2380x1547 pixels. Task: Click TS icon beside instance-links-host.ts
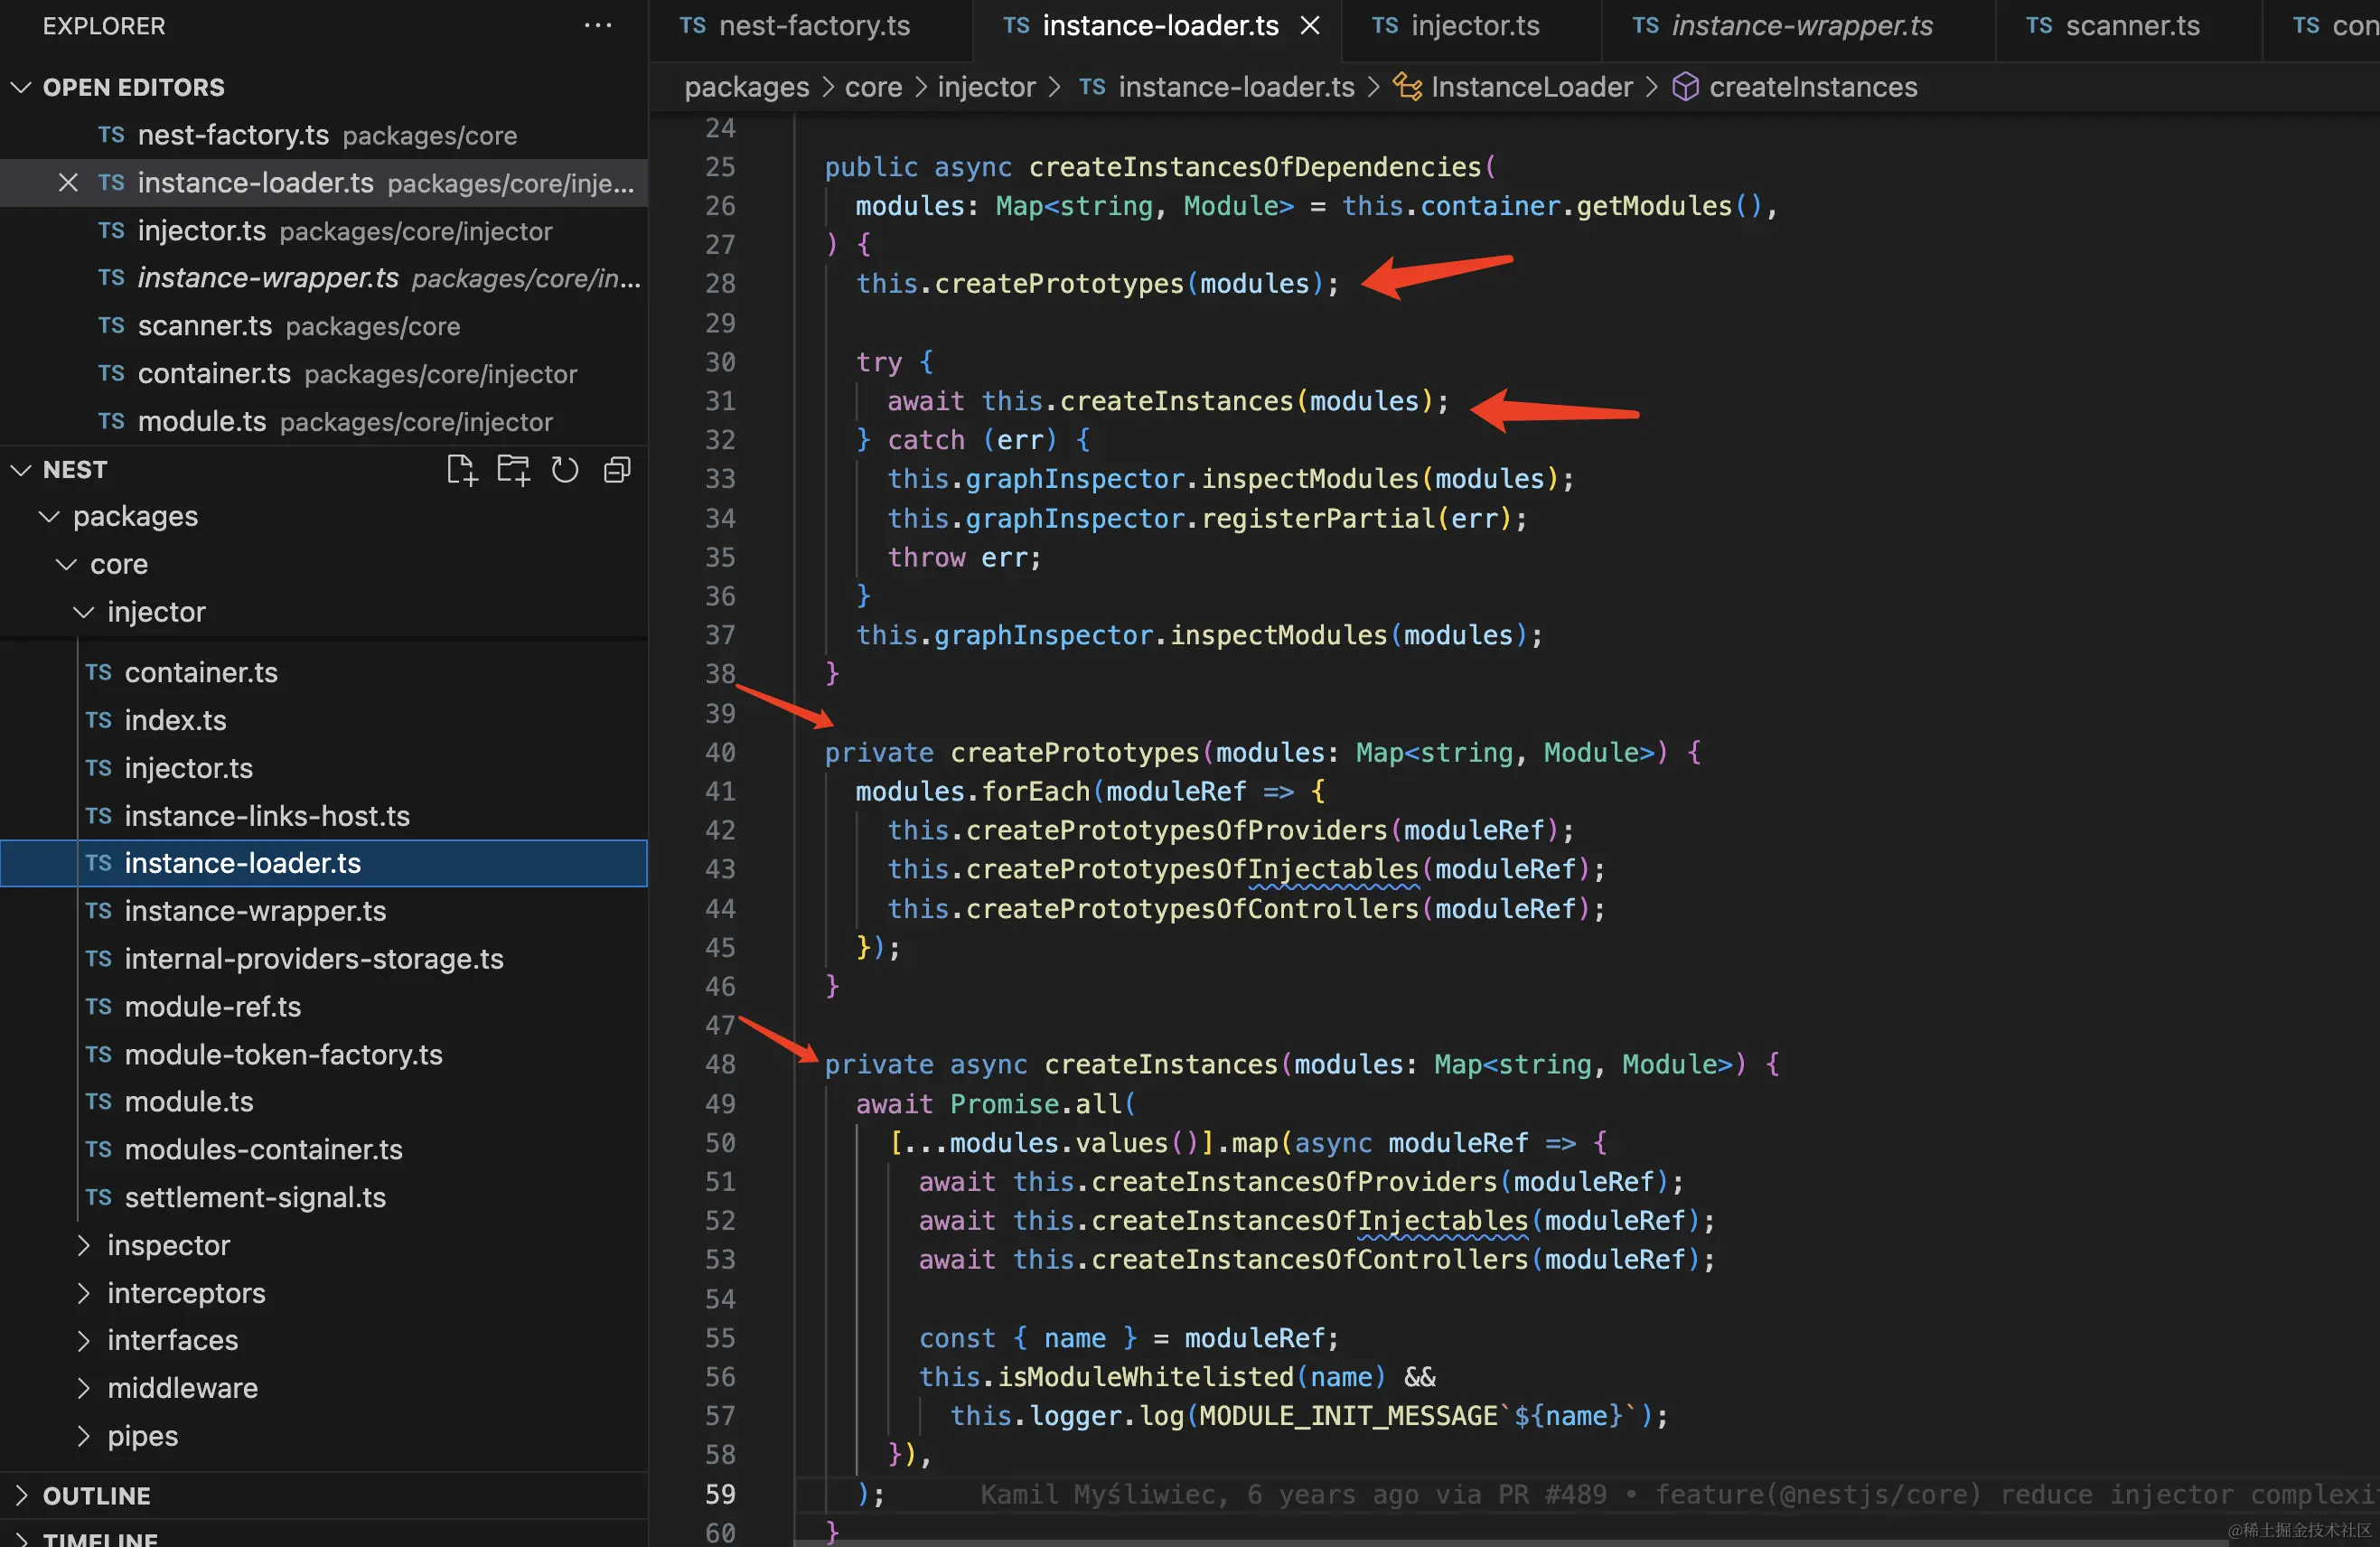click(98, 816)
